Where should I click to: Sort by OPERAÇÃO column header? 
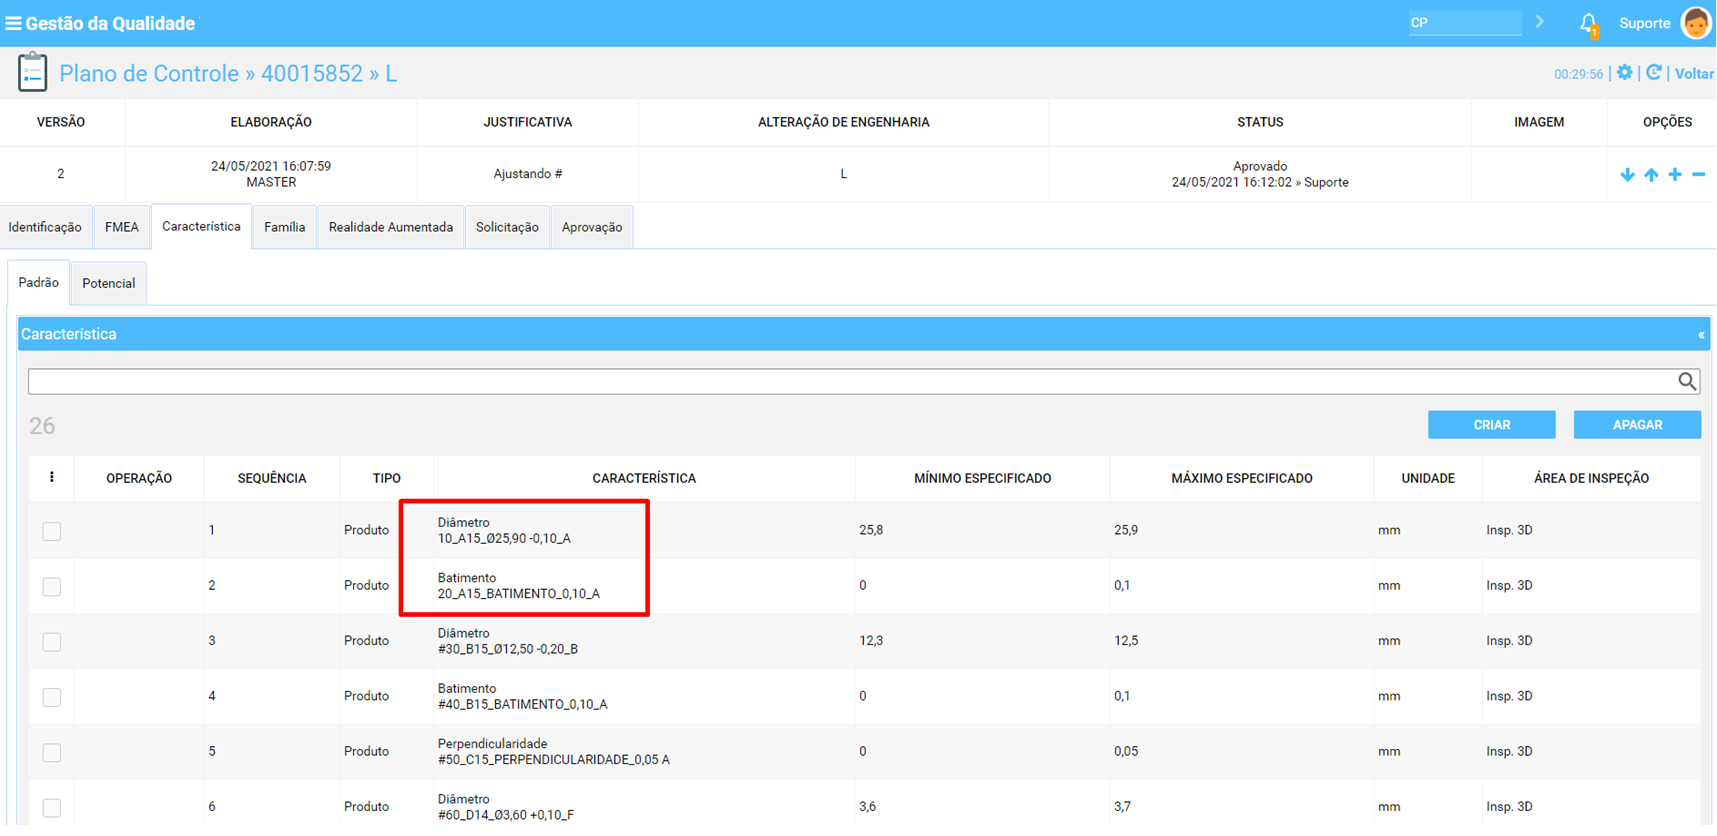[139, 479]
